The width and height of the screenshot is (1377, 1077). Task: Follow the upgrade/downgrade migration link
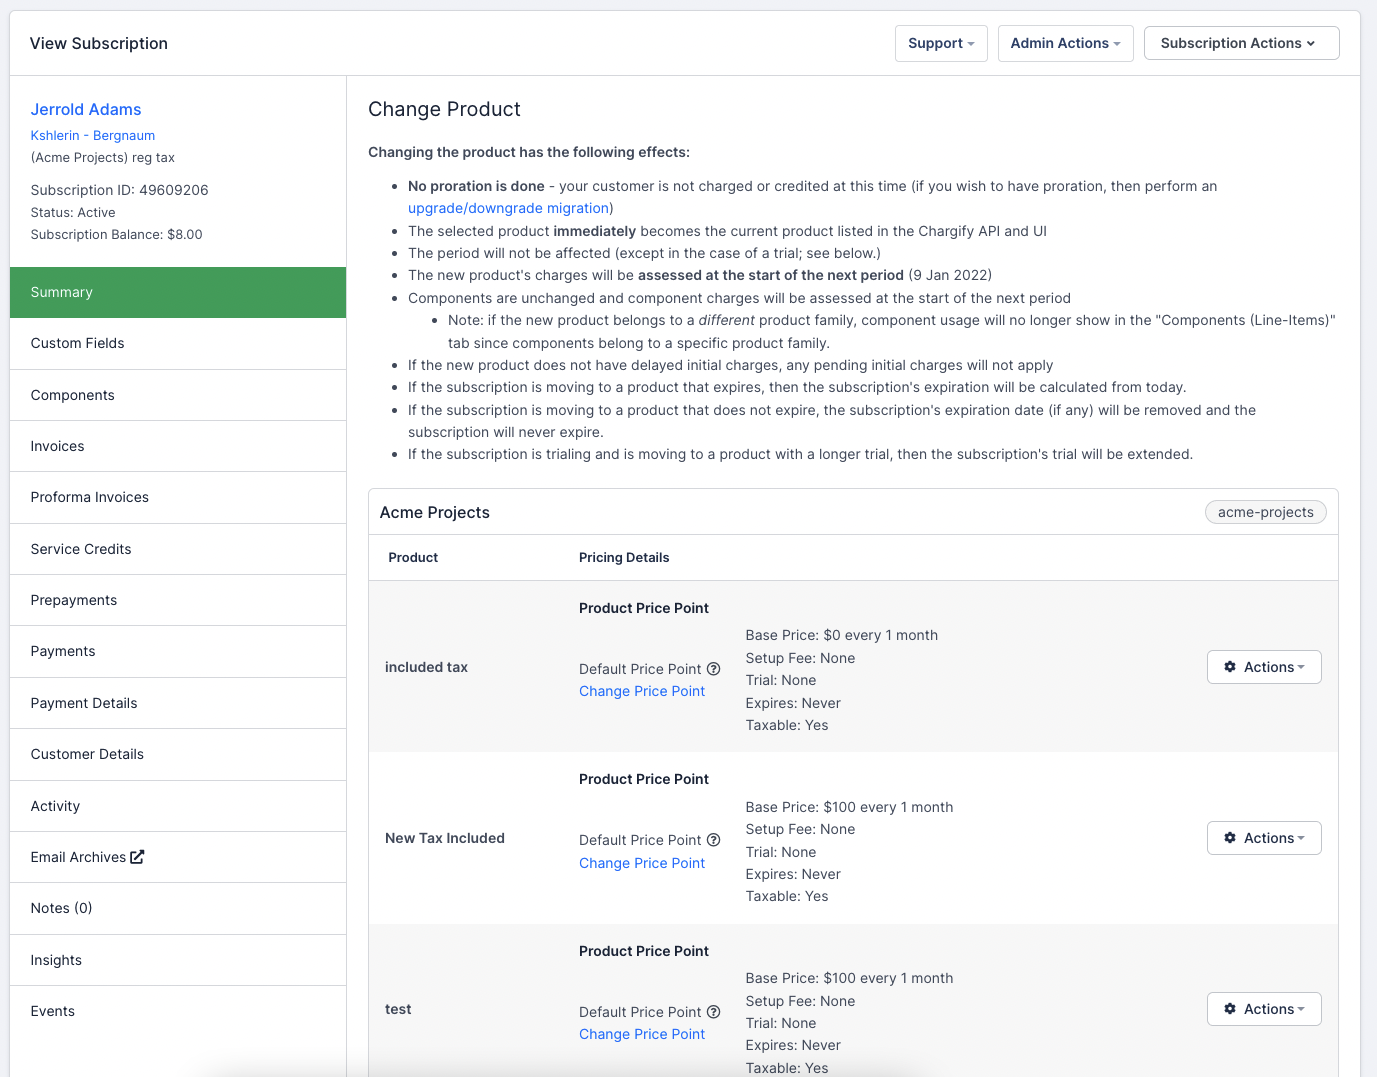[508, 208]
